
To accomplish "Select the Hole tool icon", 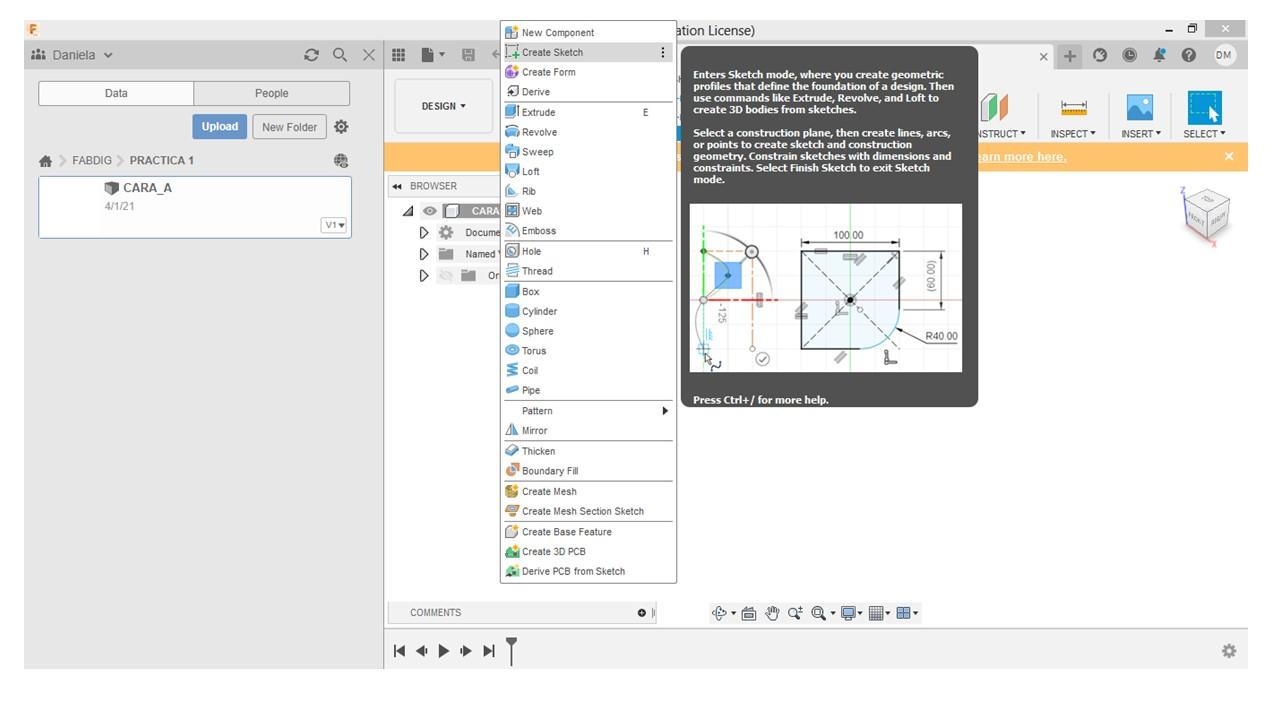I will pyautogui.click(x=512, y=251).
